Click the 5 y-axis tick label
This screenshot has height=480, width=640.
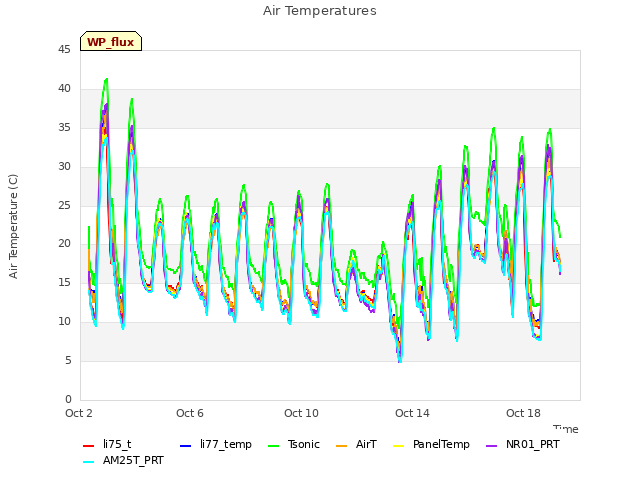click(68, 360)
